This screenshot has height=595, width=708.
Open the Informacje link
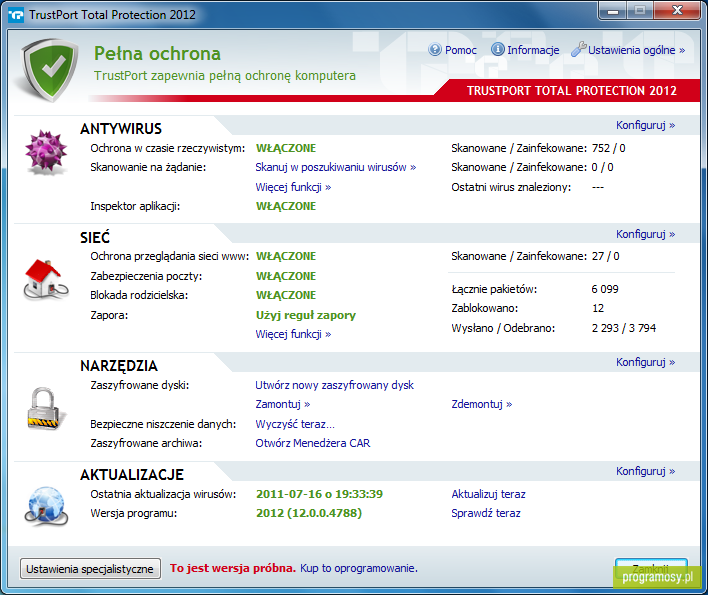pos(533,50)
